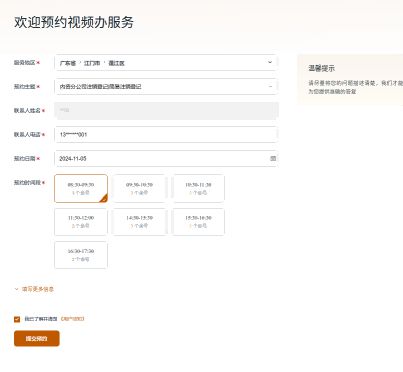The width and height of the screenshot is (403, 372).
Task: Select the 15:30-16:30 time slot
Action: [198, 222]
